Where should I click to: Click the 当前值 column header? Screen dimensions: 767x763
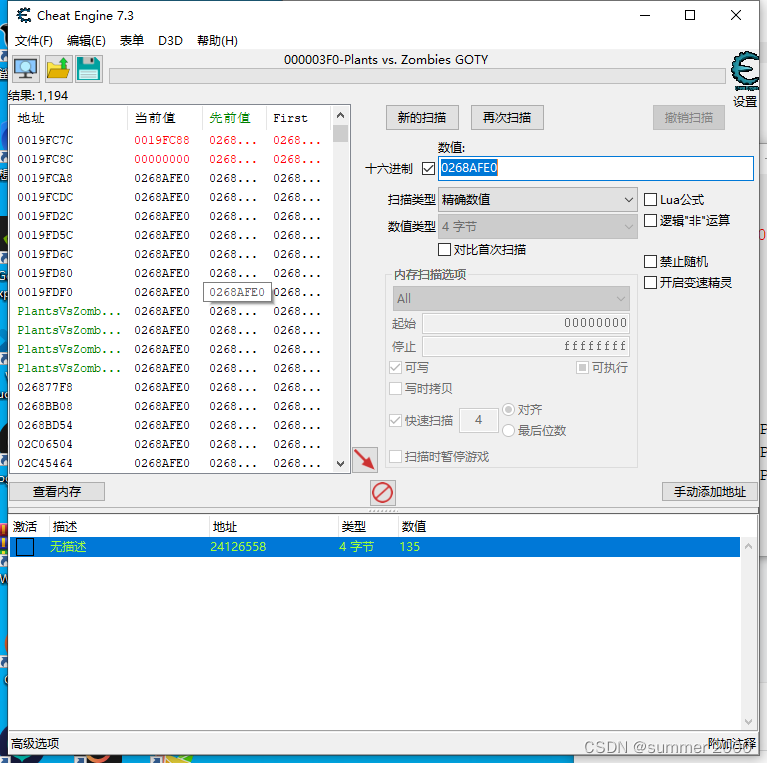(165, 118)
